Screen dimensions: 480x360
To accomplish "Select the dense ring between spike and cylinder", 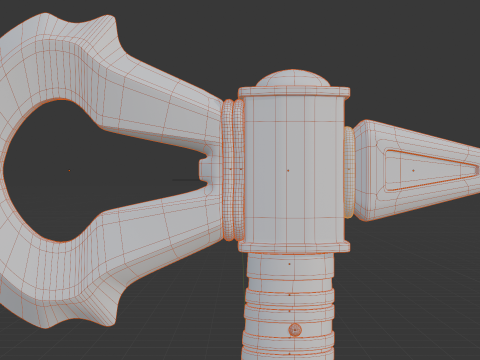I will coord(349,172).
